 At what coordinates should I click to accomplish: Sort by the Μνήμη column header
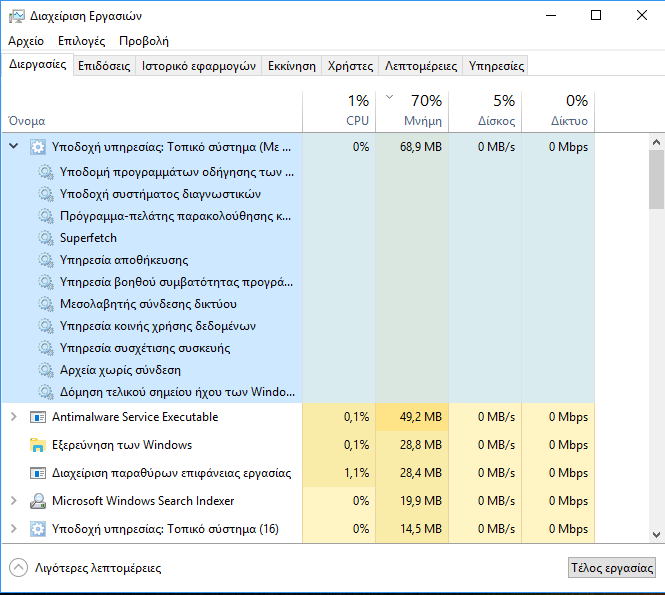[412, 112]
